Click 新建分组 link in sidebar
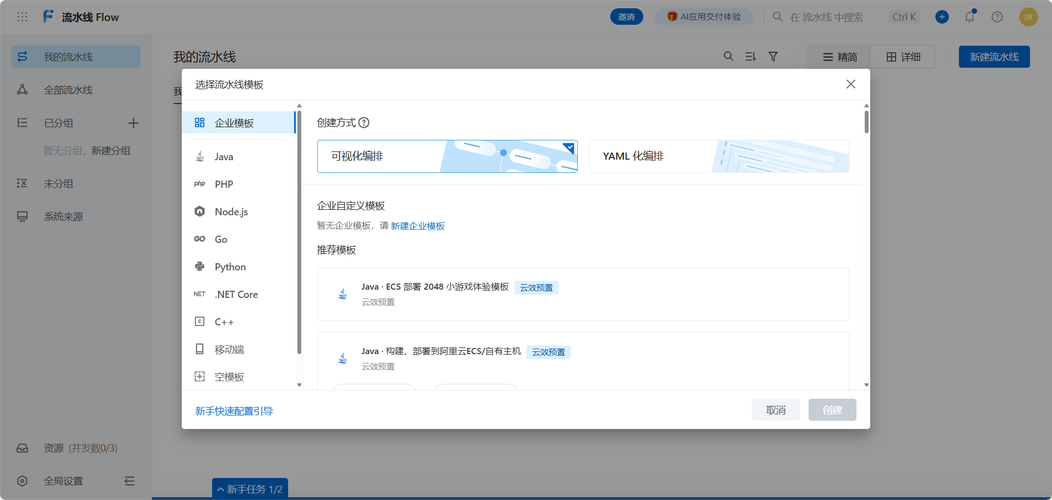1052x500 pixels. (x=111, y=151)
